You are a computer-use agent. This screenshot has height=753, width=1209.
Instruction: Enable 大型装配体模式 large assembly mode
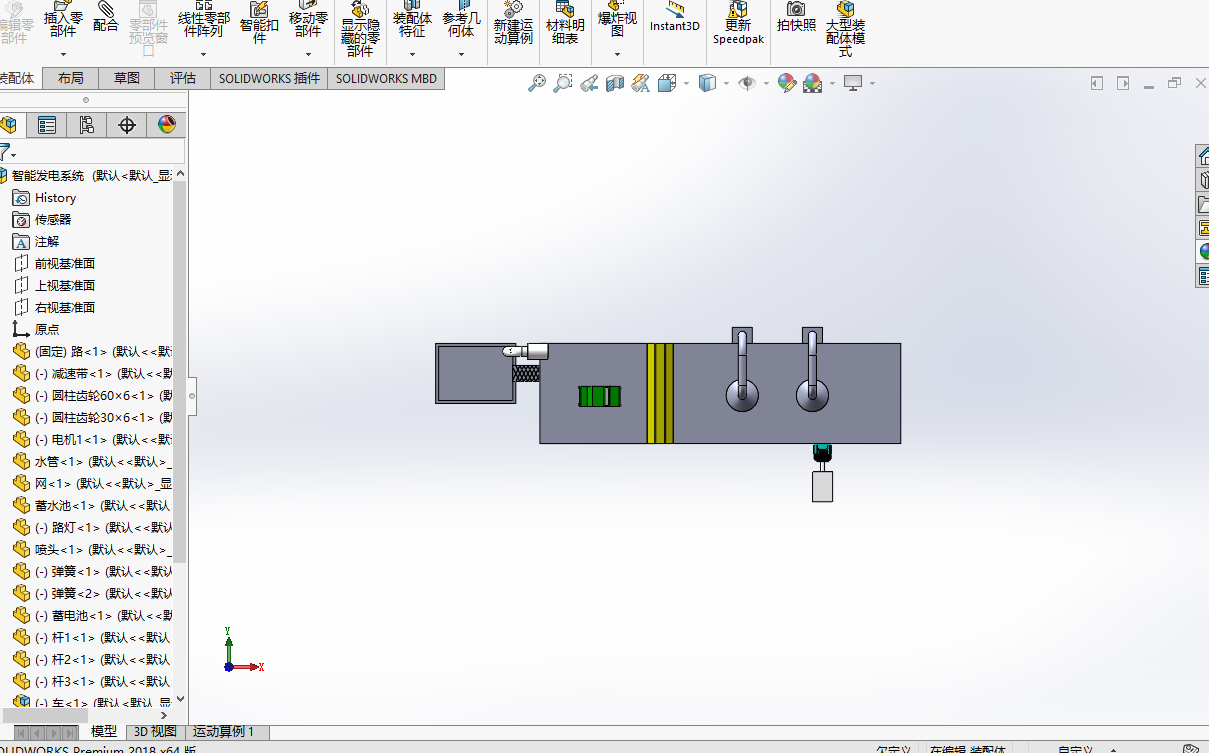coord(846,30)
